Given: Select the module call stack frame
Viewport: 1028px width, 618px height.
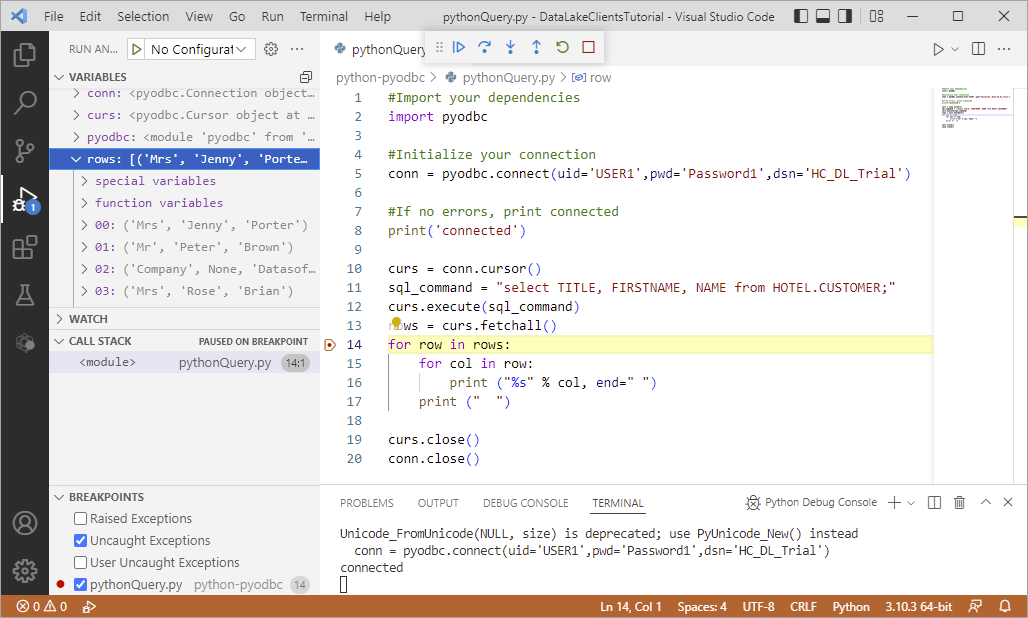Looking at the screenshot, I should pos(184,362).
